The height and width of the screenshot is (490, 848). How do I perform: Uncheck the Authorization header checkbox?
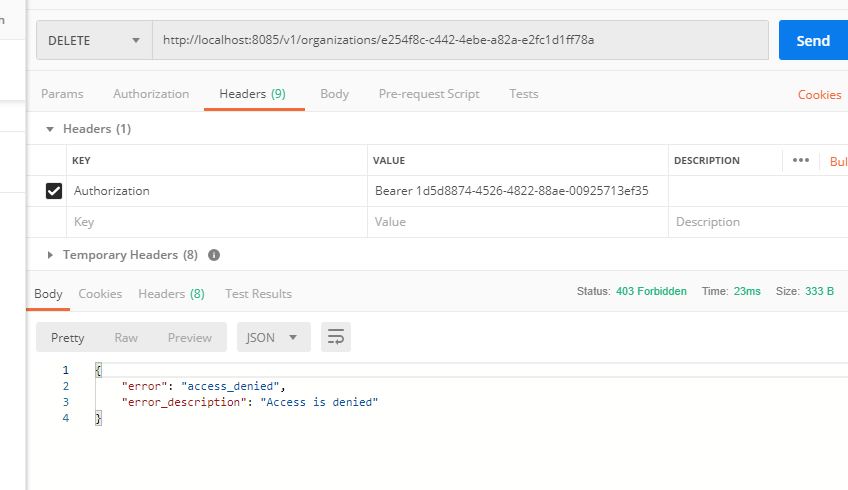tap(54, 191)
